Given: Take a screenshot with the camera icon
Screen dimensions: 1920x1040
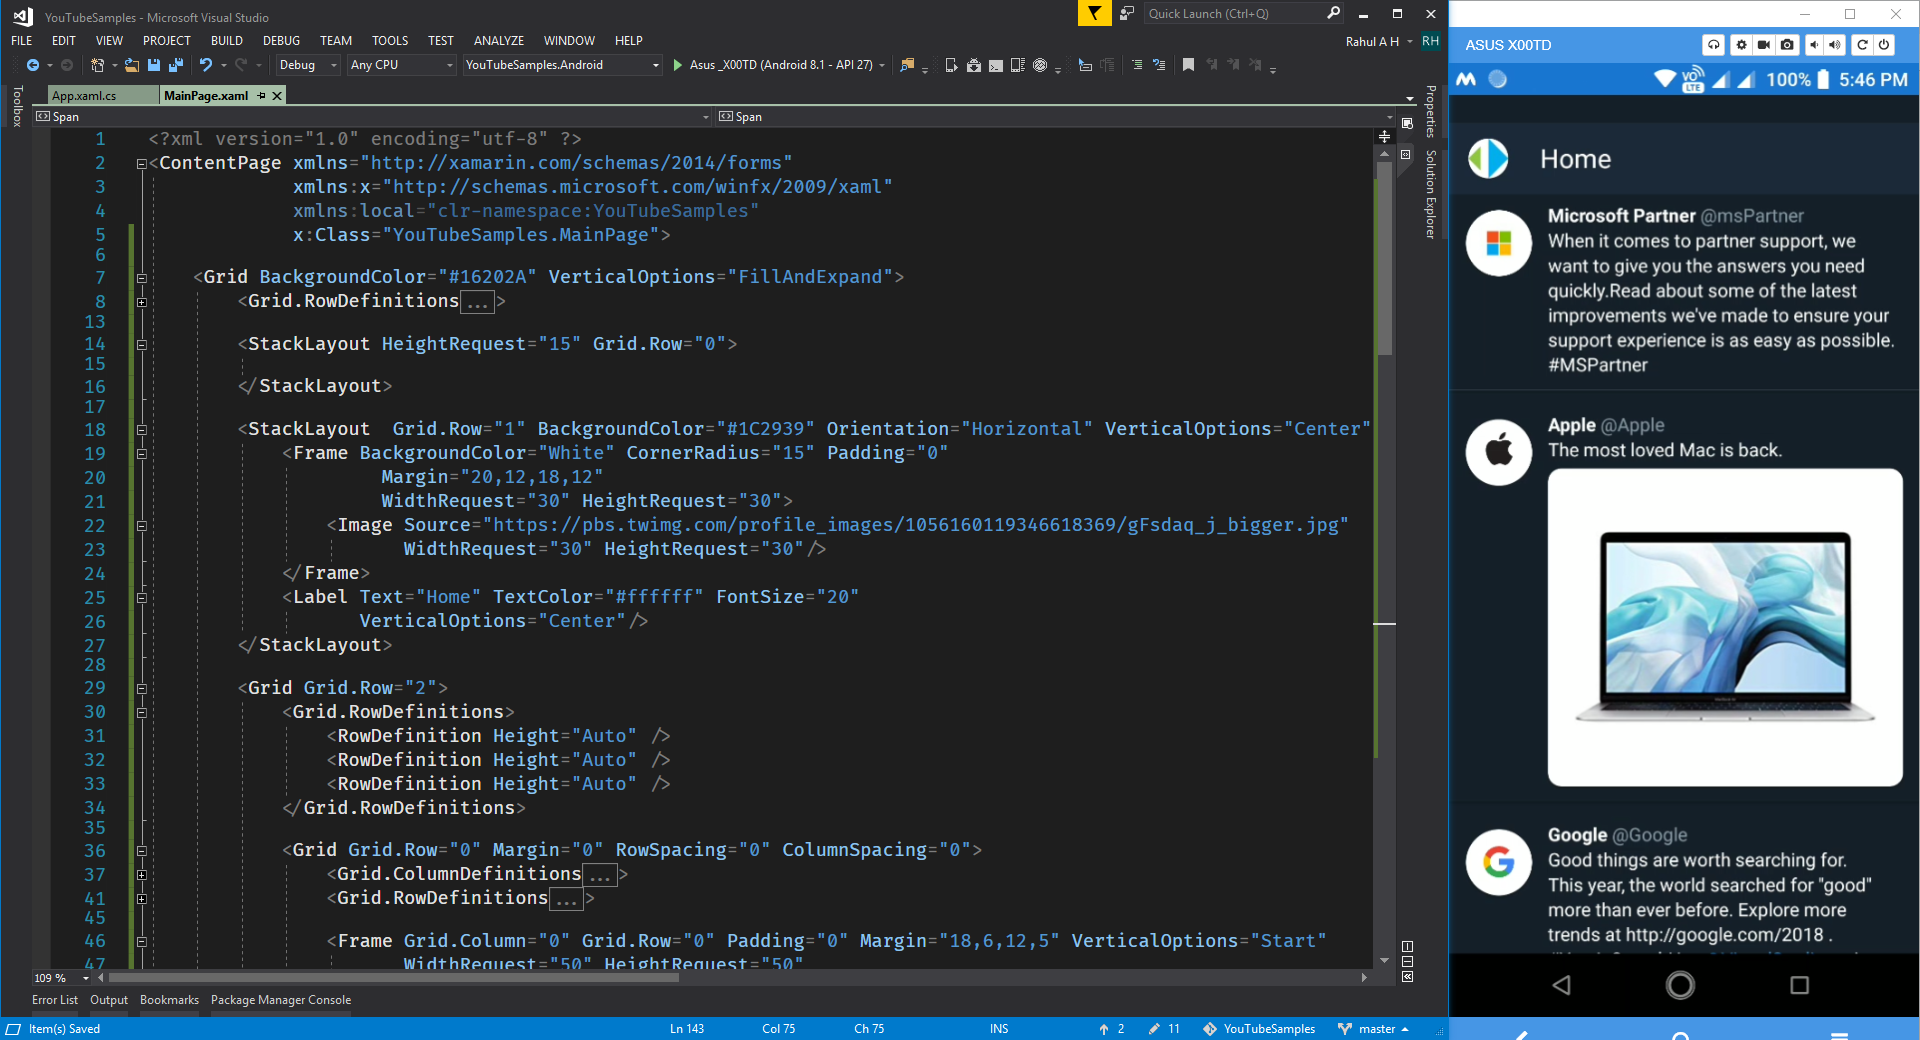Looking at the screenshot, I should point(1787,45).
